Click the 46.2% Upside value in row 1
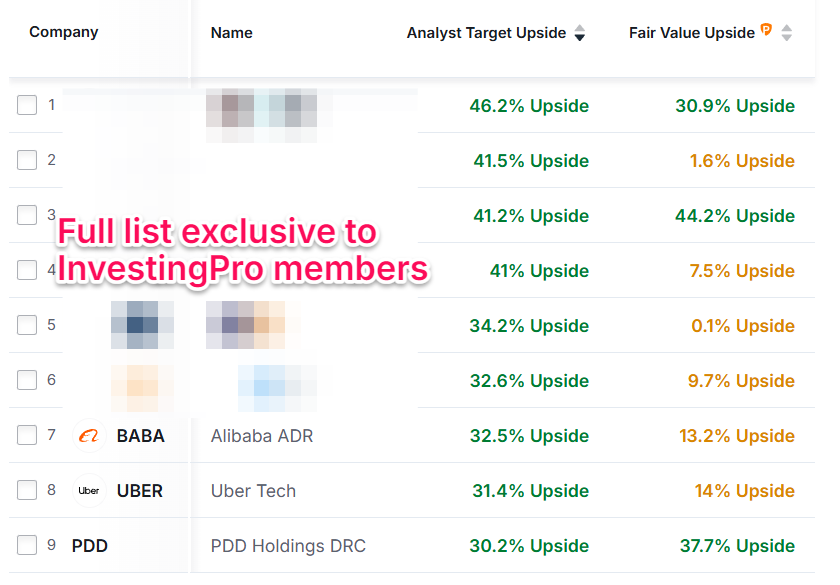 [x=530, y=105]
